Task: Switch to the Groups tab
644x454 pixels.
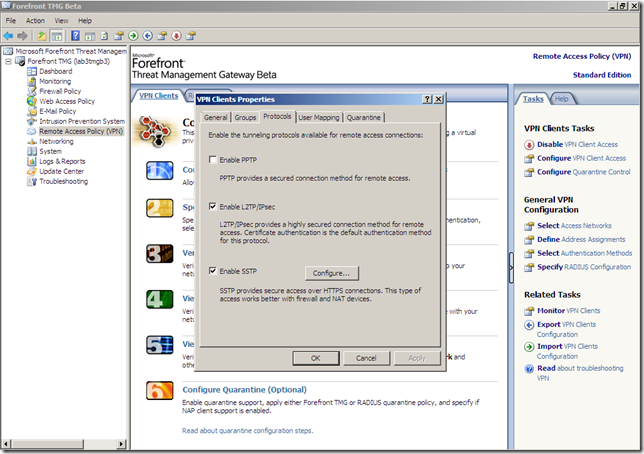Action: 245,118
